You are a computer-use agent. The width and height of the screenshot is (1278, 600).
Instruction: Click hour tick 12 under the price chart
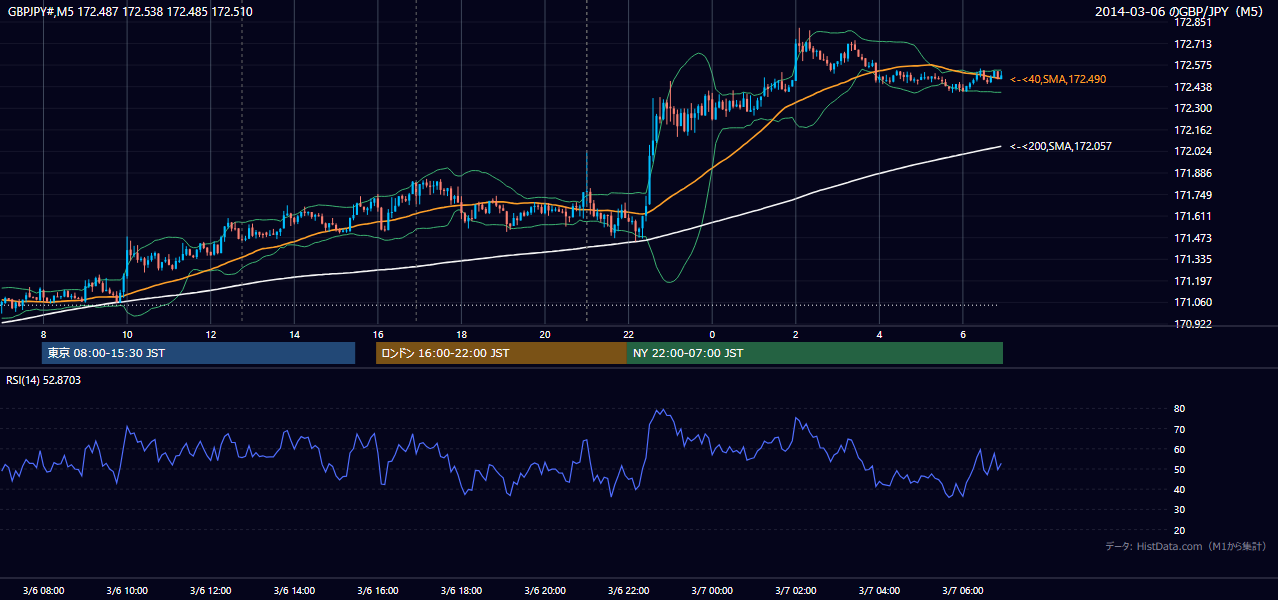tap(211, 334)
